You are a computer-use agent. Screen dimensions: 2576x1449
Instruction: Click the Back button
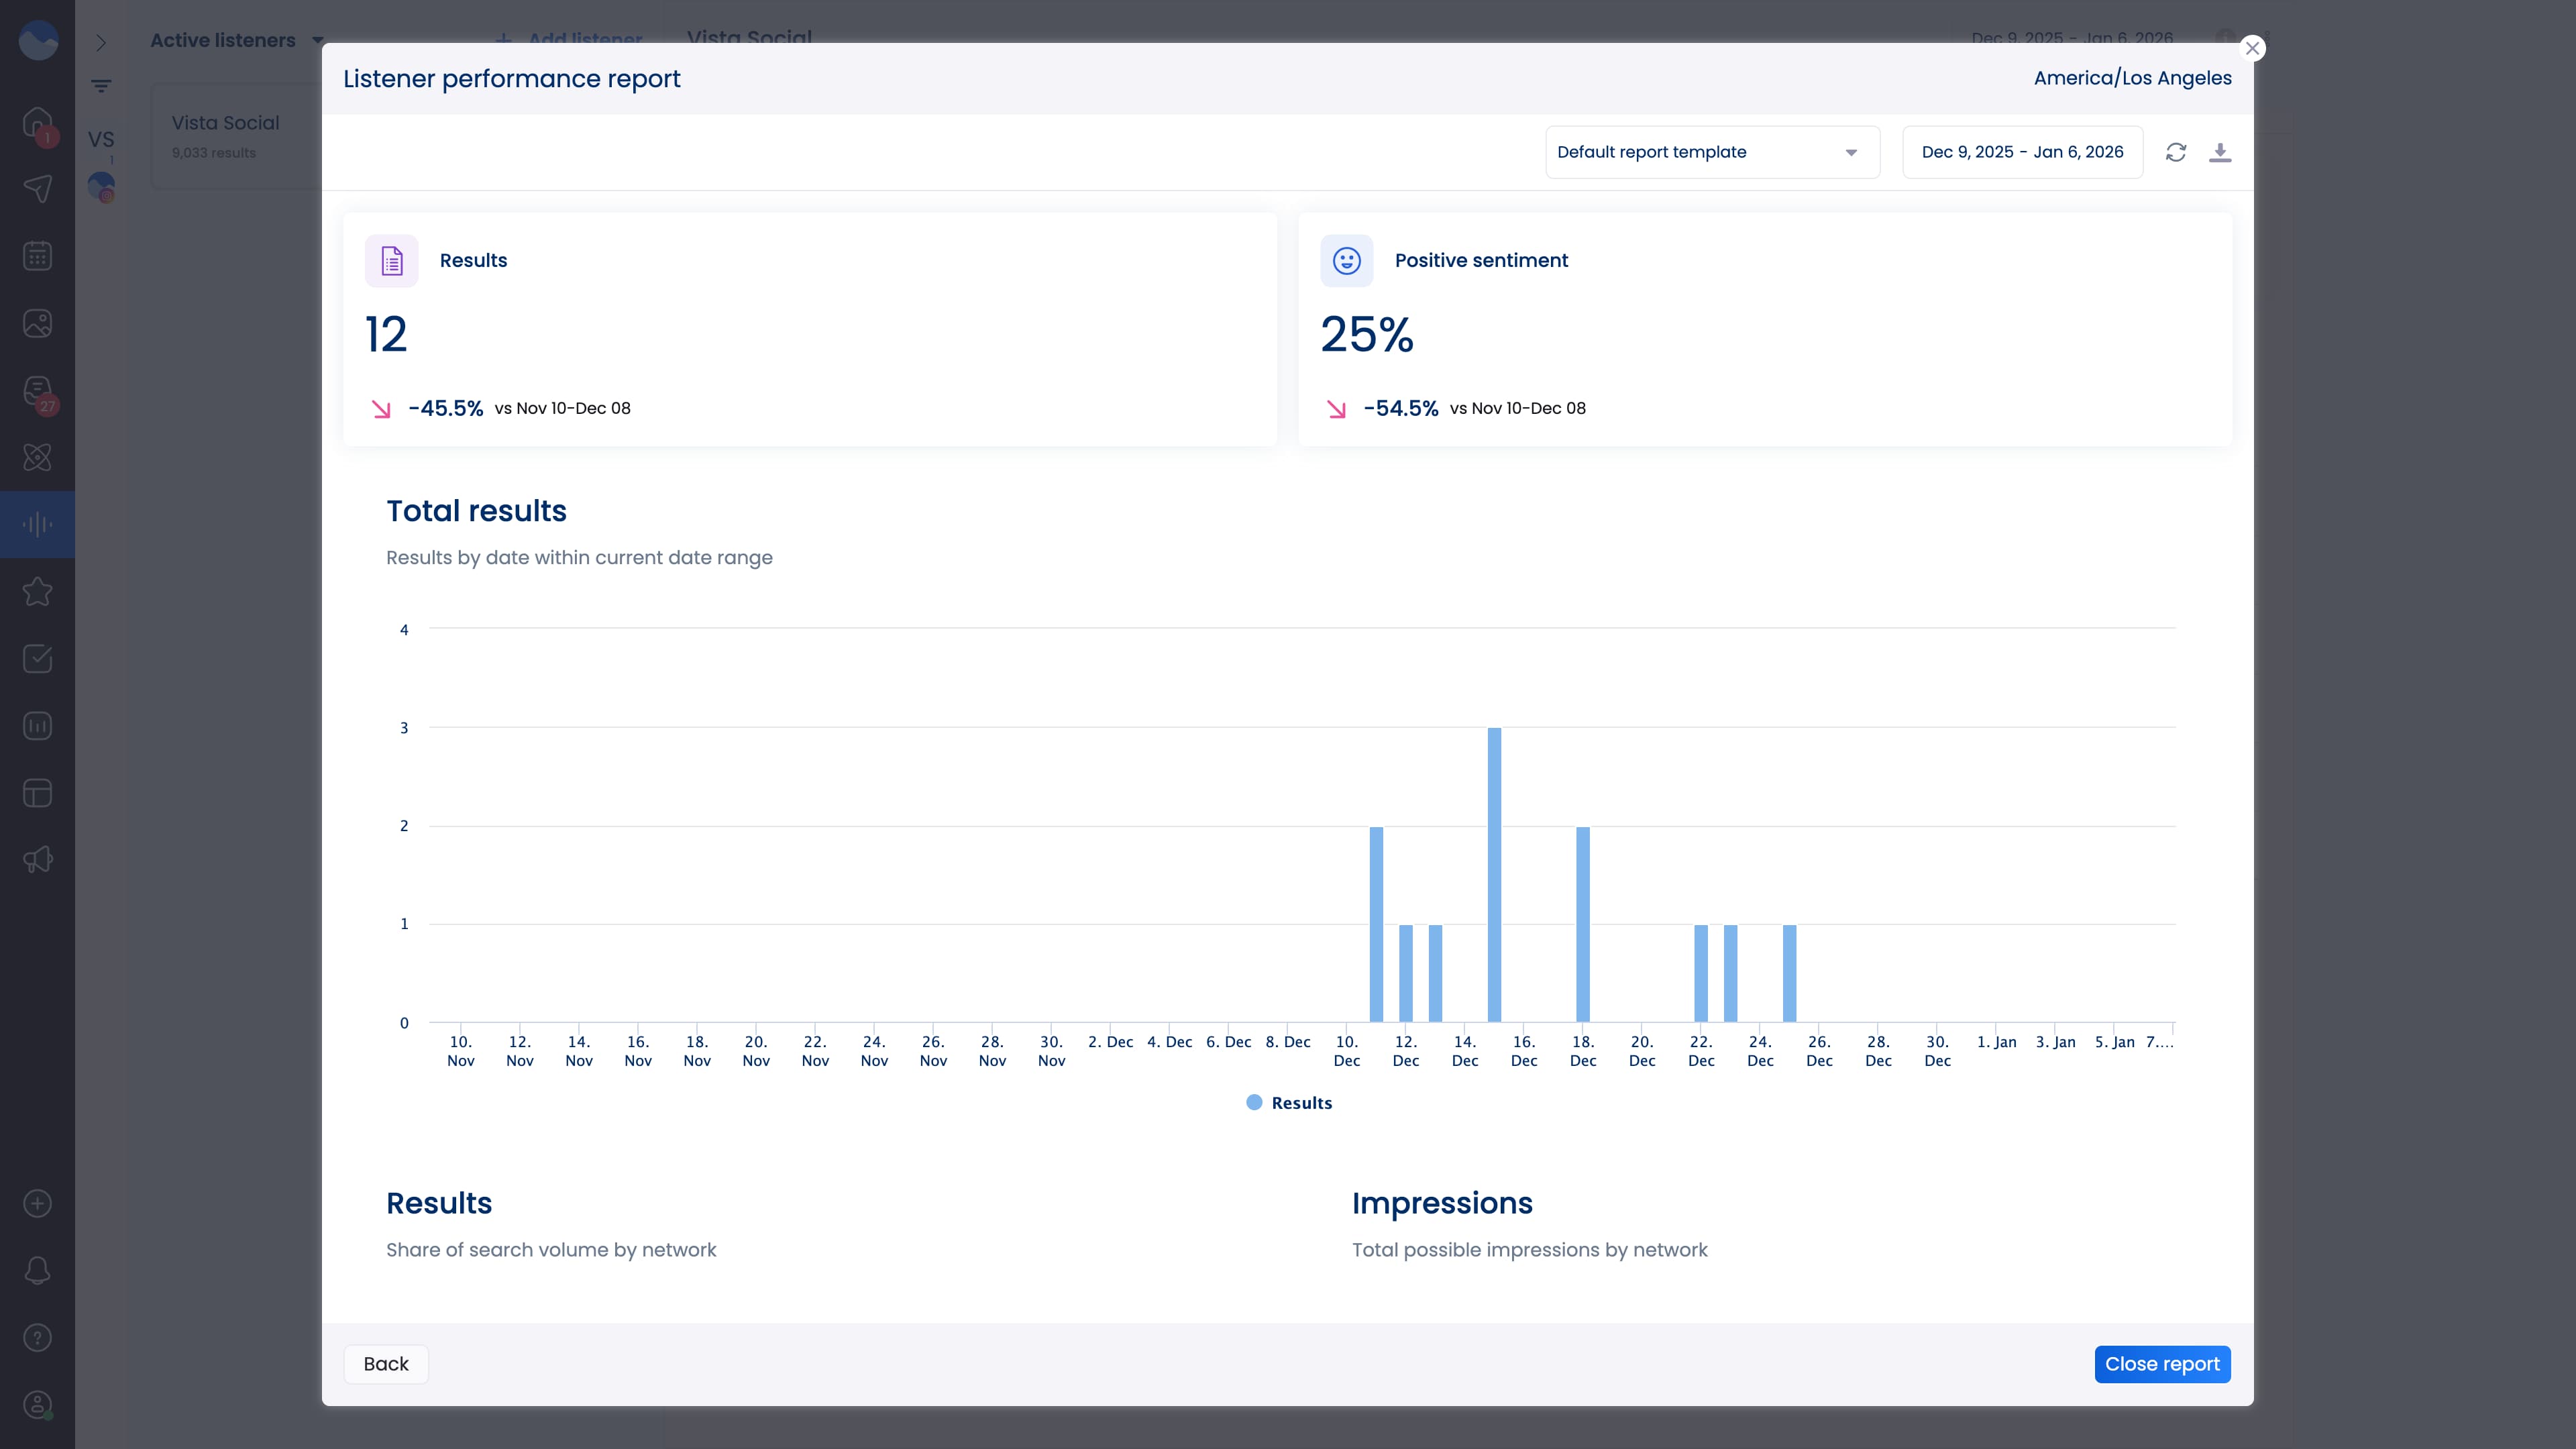point(386,1364)
